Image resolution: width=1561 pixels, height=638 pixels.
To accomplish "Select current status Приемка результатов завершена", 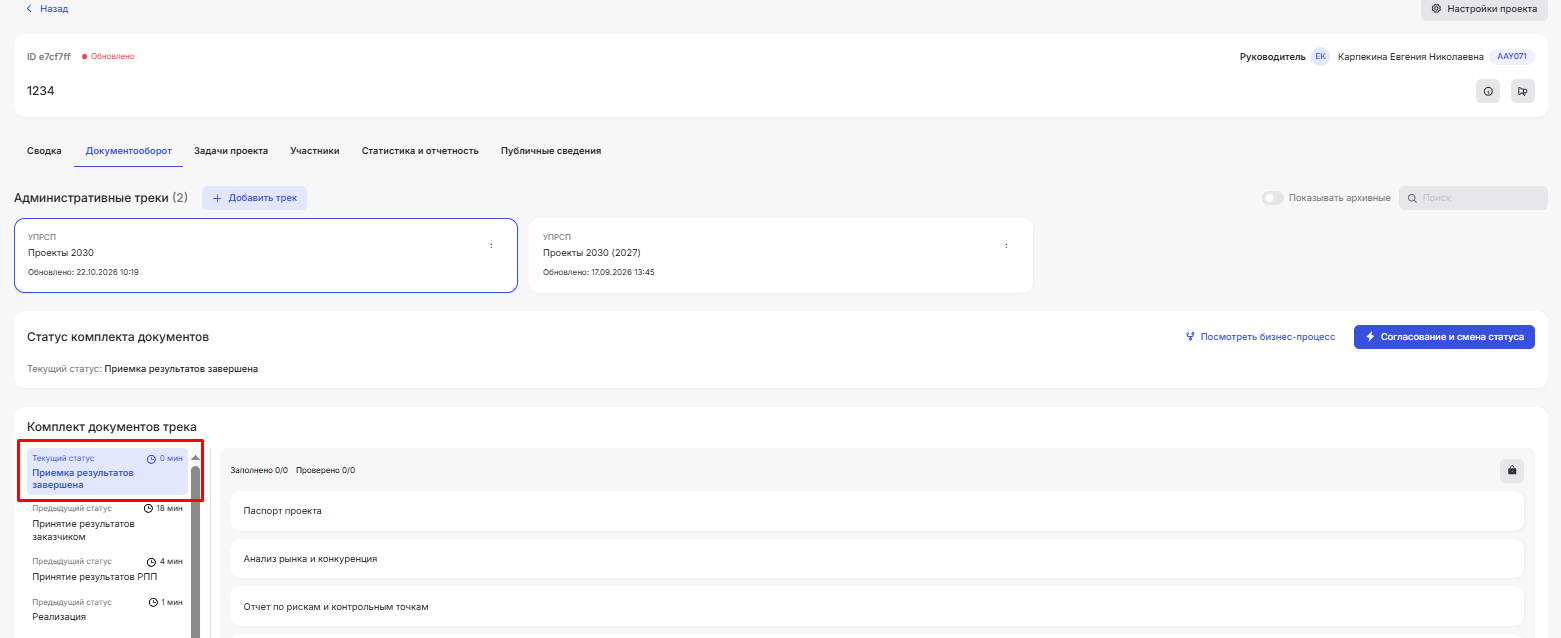I will (107, 471).
